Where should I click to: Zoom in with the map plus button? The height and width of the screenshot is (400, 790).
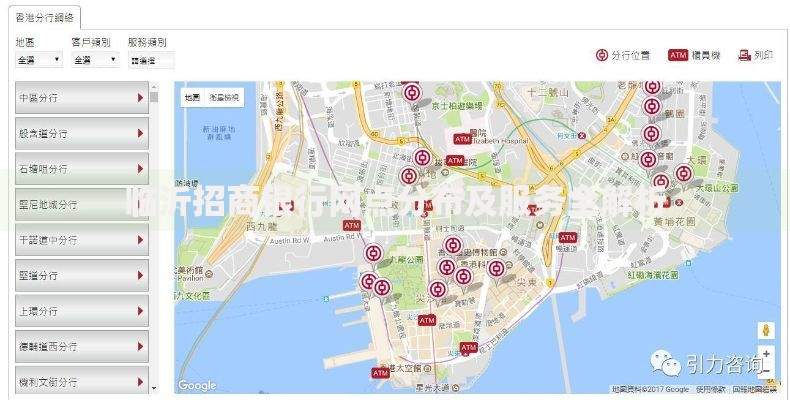(766, 354)
